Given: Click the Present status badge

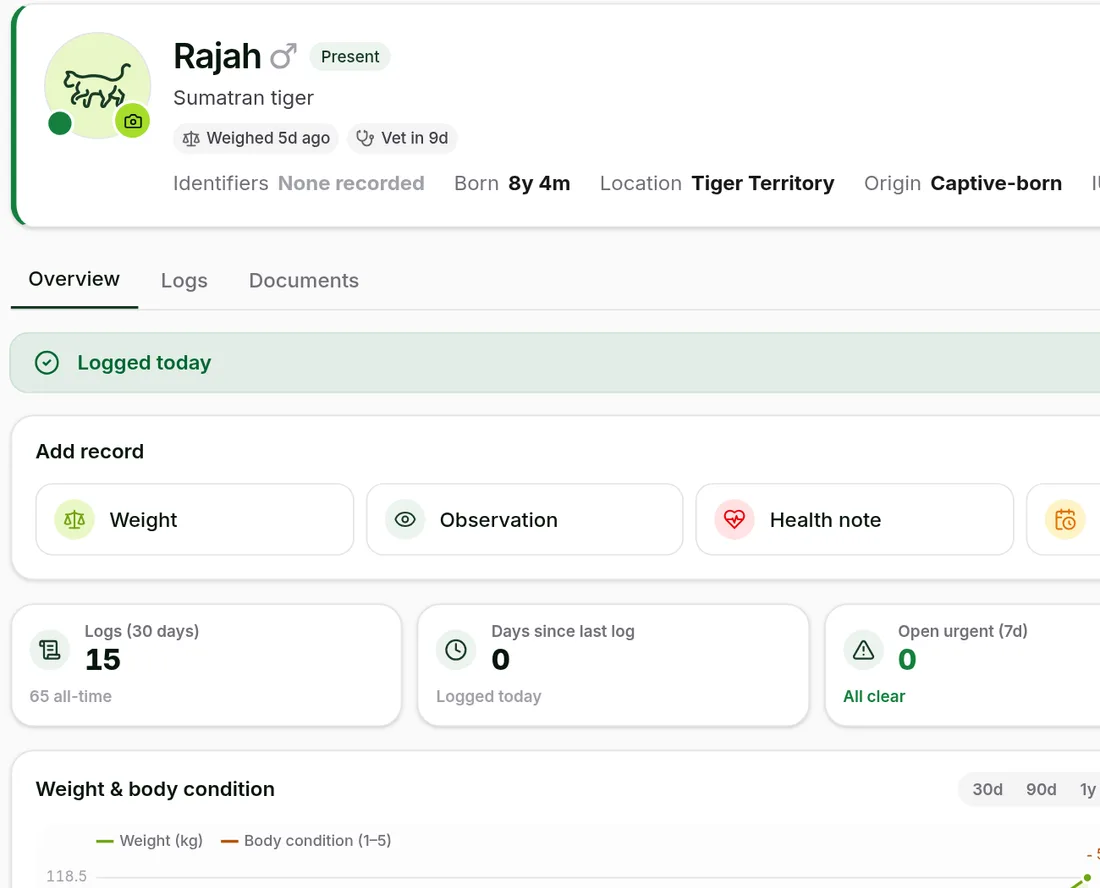Looking at the screenshot, I should click(x=350, y=57).
